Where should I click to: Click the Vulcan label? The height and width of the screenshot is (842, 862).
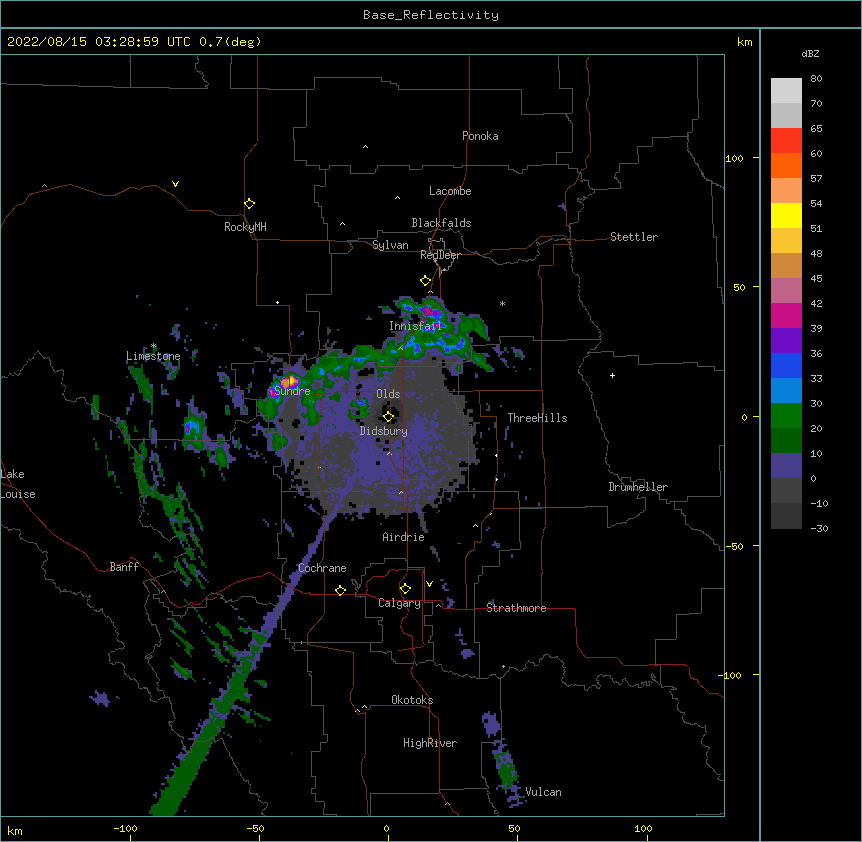[x=543, y=792]
